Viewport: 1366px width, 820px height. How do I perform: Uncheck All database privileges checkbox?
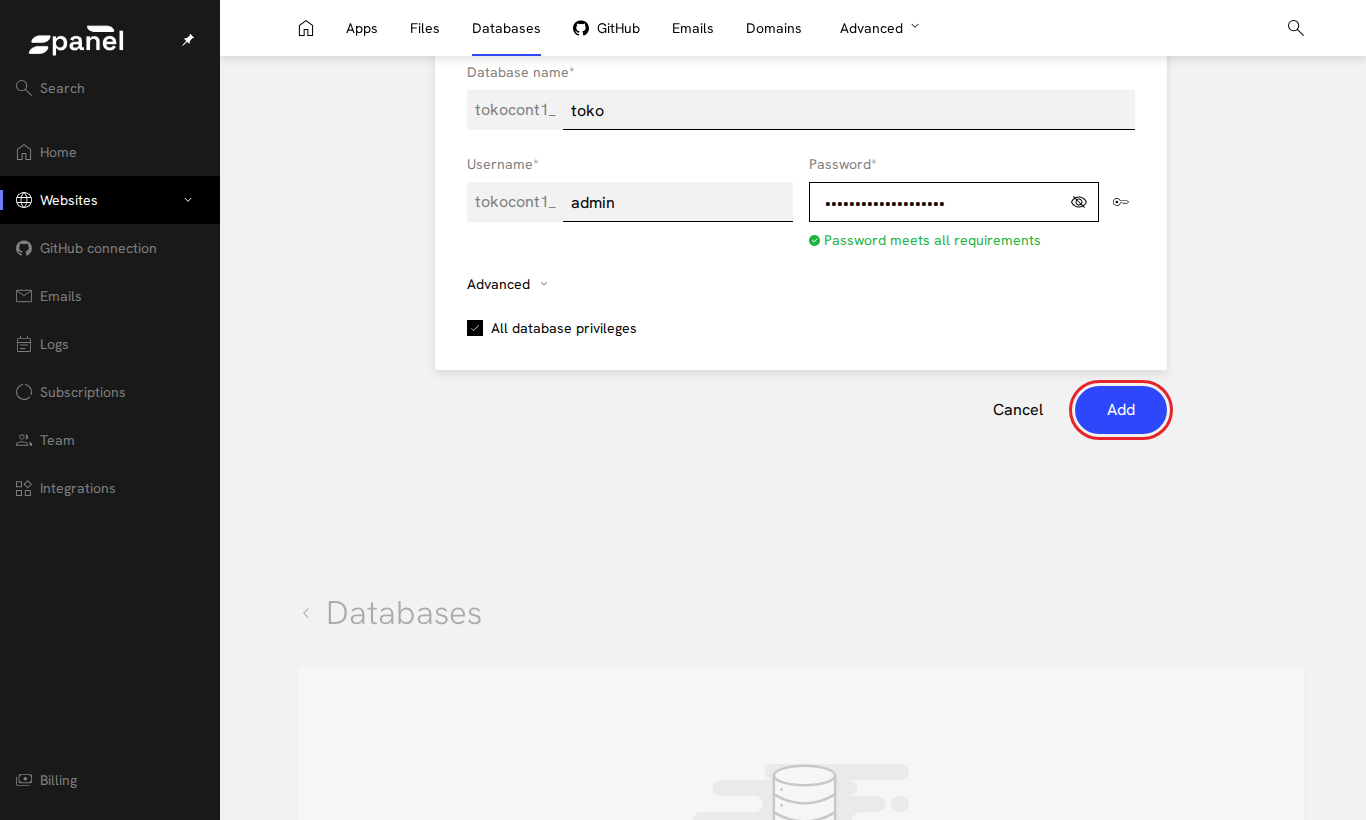[475, 328]
